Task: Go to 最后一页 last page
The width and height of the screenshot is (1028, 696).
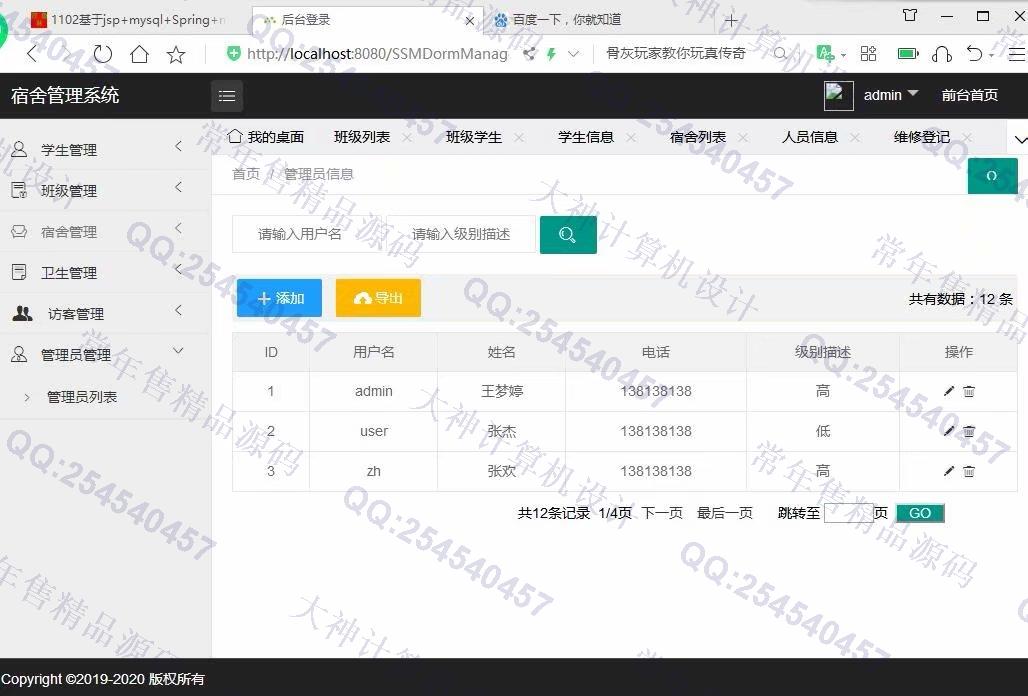Action: (724, 513)
